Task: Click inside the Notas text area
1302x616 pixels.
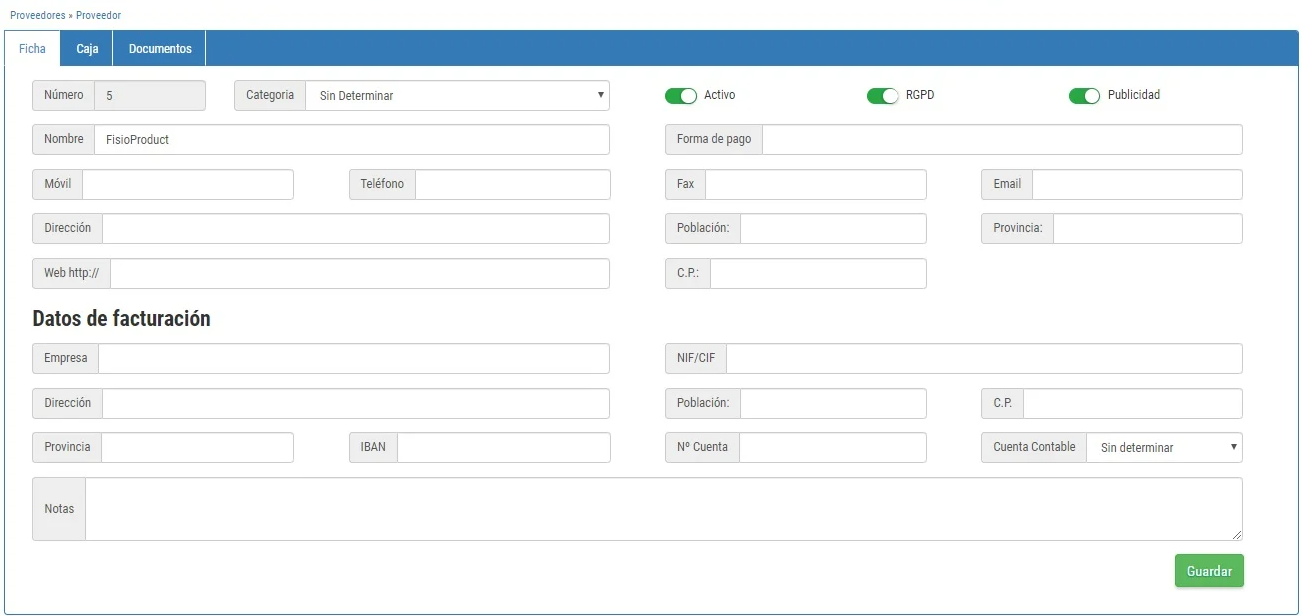Action: [662, 509]
